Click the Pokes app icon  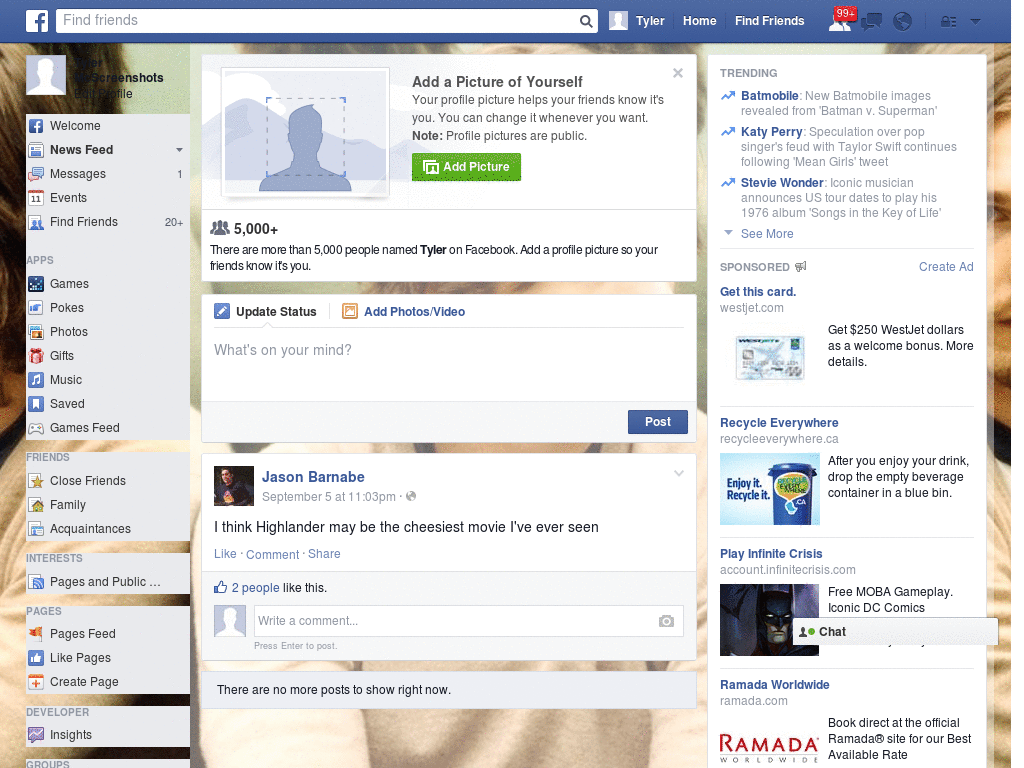(36, 308)
